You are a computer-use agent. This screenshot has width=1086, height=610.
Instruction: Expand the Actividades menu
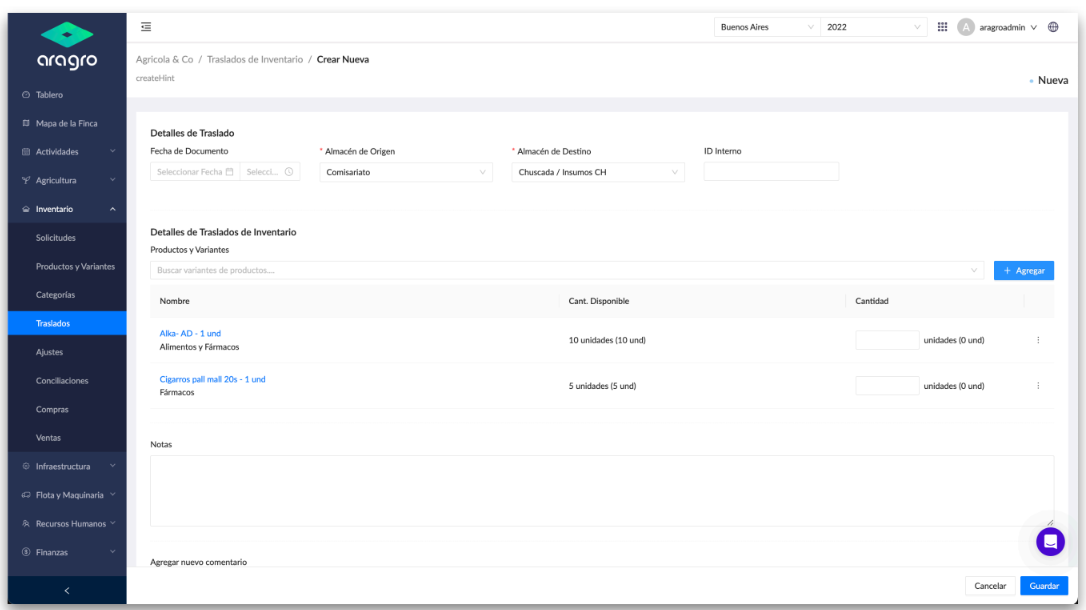pos(67,152)
